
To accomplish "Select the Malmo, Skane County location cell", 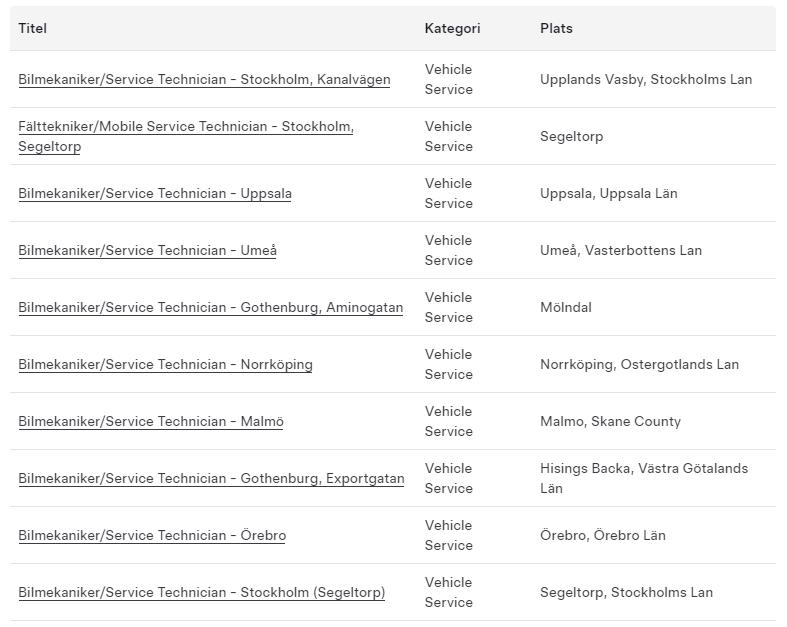I will point(610,422).
